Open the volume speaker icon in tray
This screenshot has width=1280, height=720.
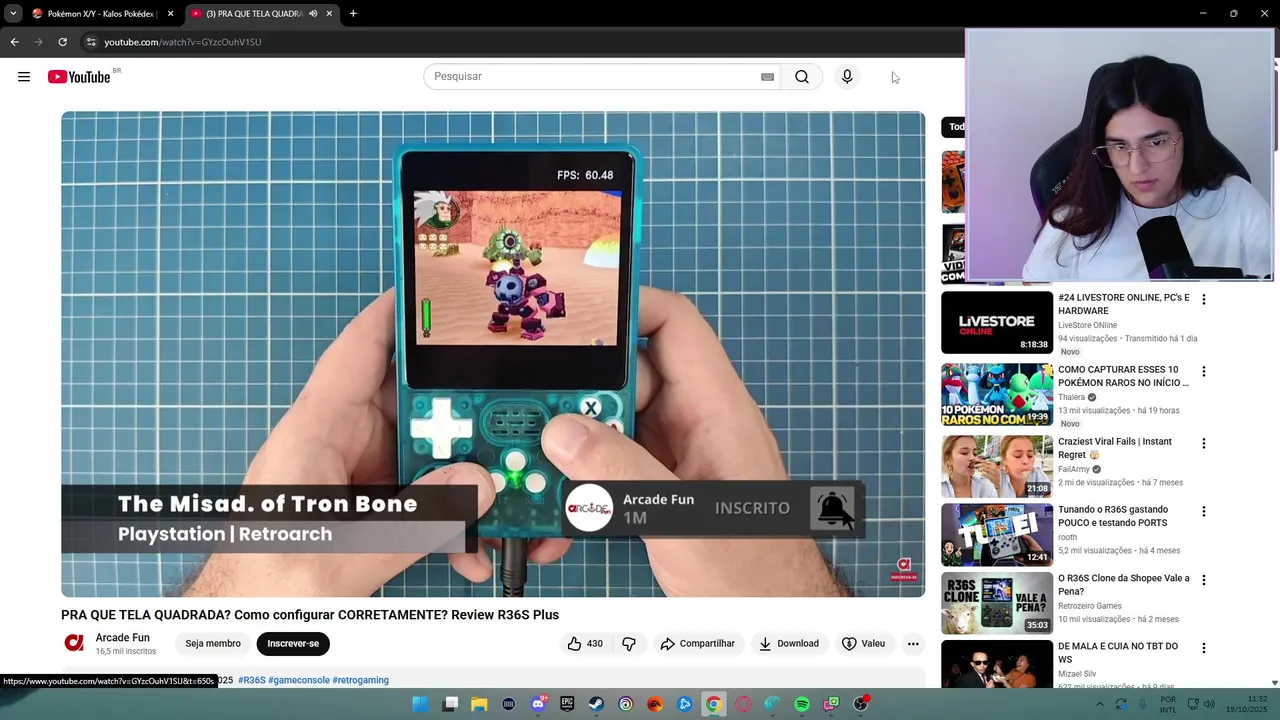[x=1209, y=704]
